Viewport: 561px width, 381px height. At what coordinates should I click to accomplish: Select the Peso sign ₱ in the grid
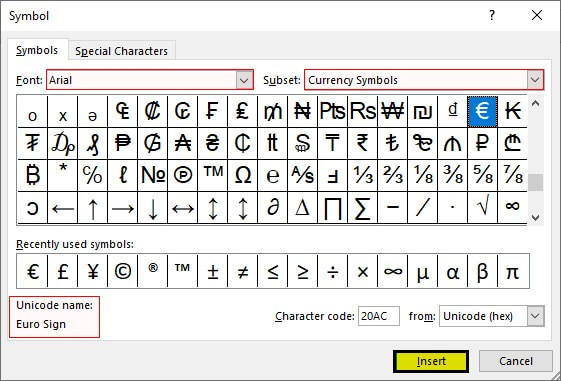click(122, 143)
